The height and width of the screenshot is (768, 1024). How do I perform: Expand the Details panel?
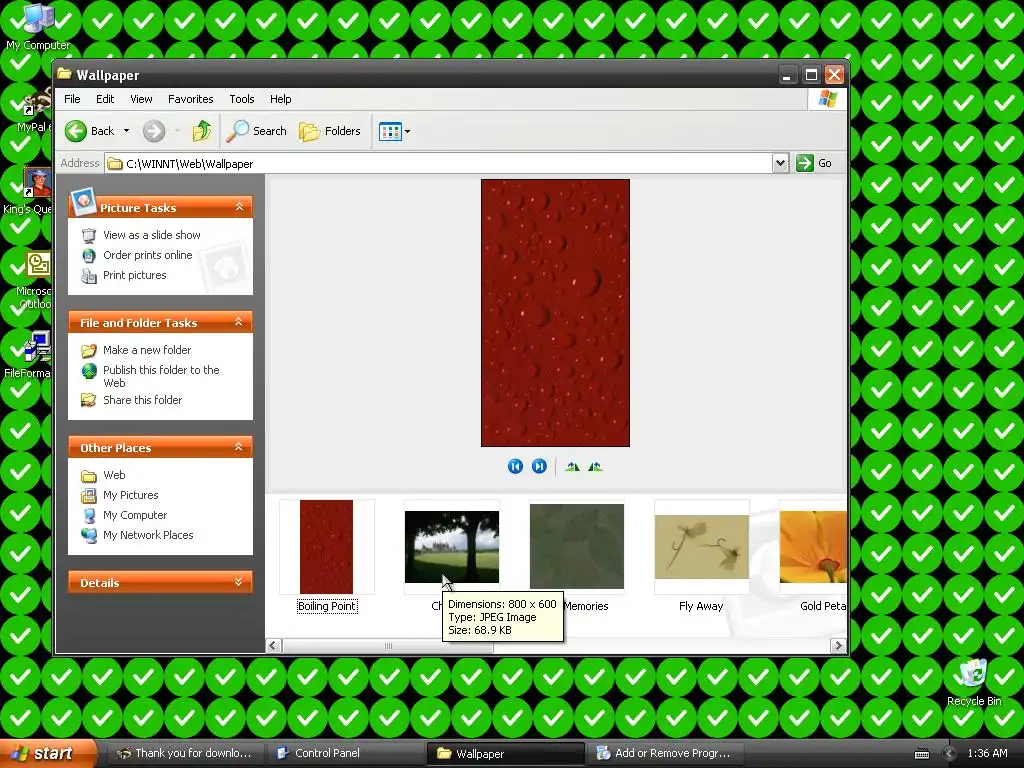239,582
